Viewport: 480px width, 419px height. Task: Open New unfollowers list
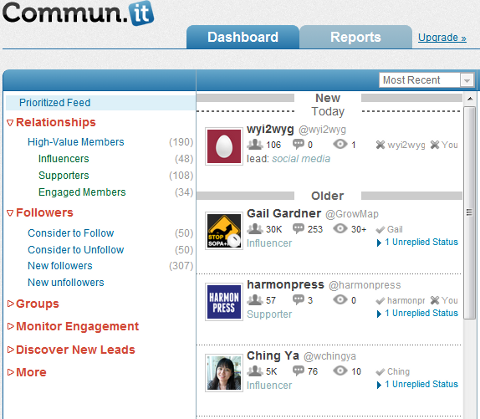(66, 282)
